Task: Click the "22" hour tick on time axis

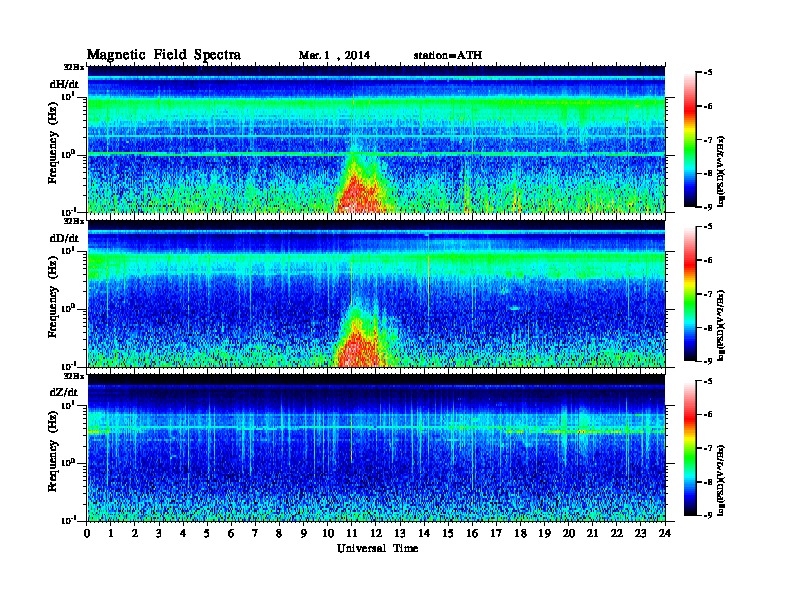Action: [x=617, y=534]
